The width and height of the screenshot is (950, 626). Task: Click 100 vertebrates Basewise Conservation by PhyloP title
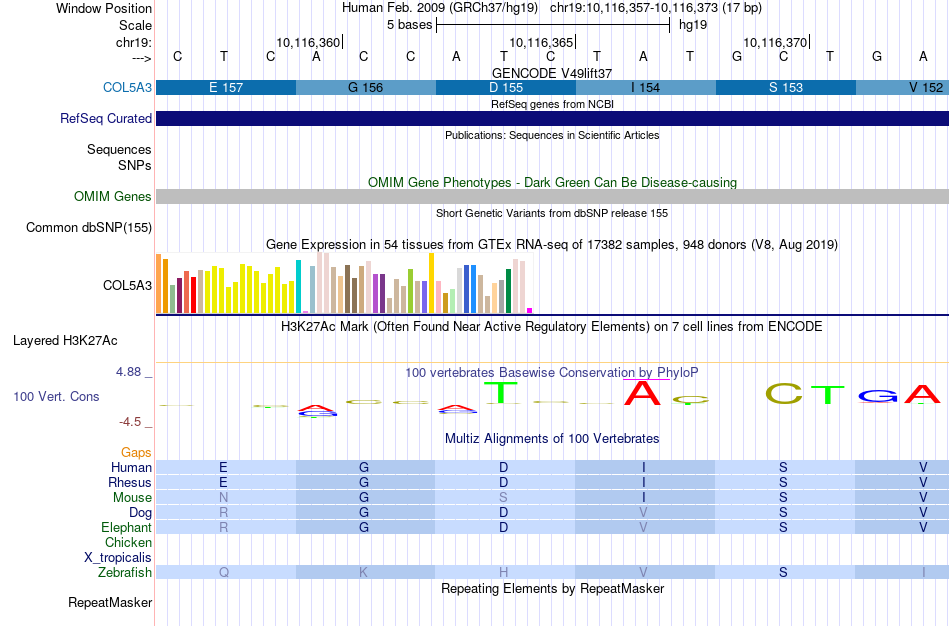(552, 373)
